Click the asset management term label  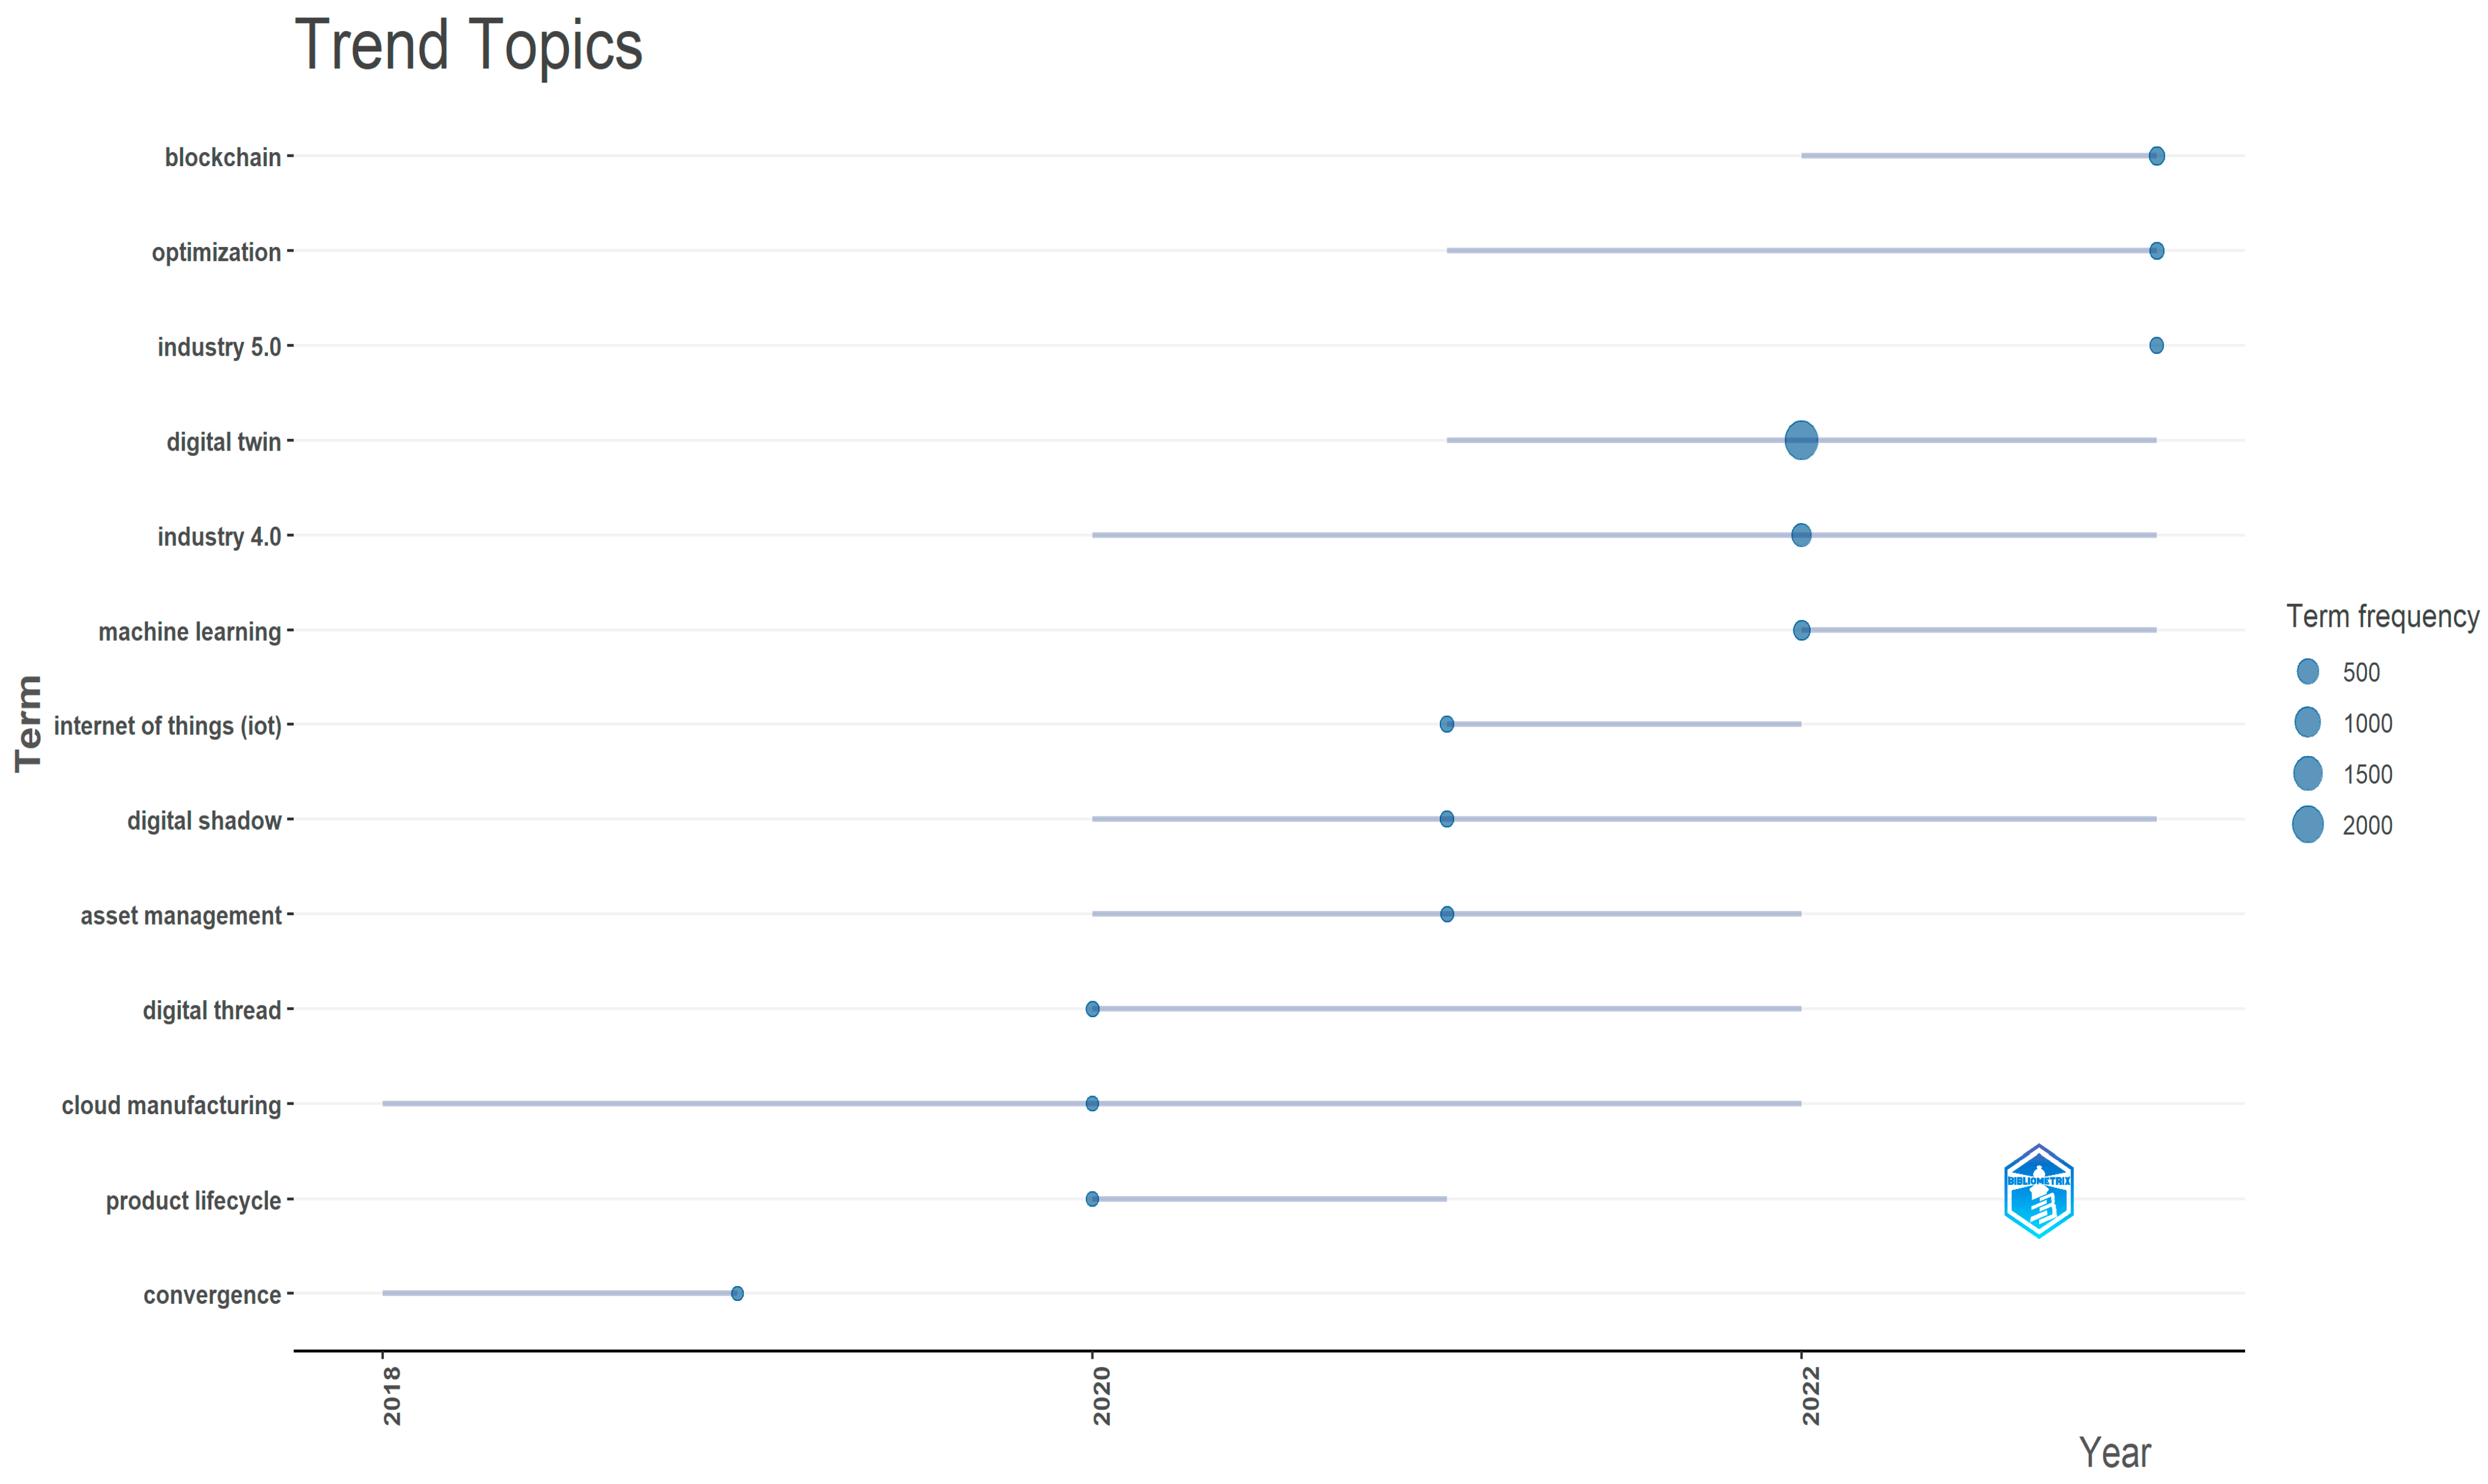coord(181,916)
